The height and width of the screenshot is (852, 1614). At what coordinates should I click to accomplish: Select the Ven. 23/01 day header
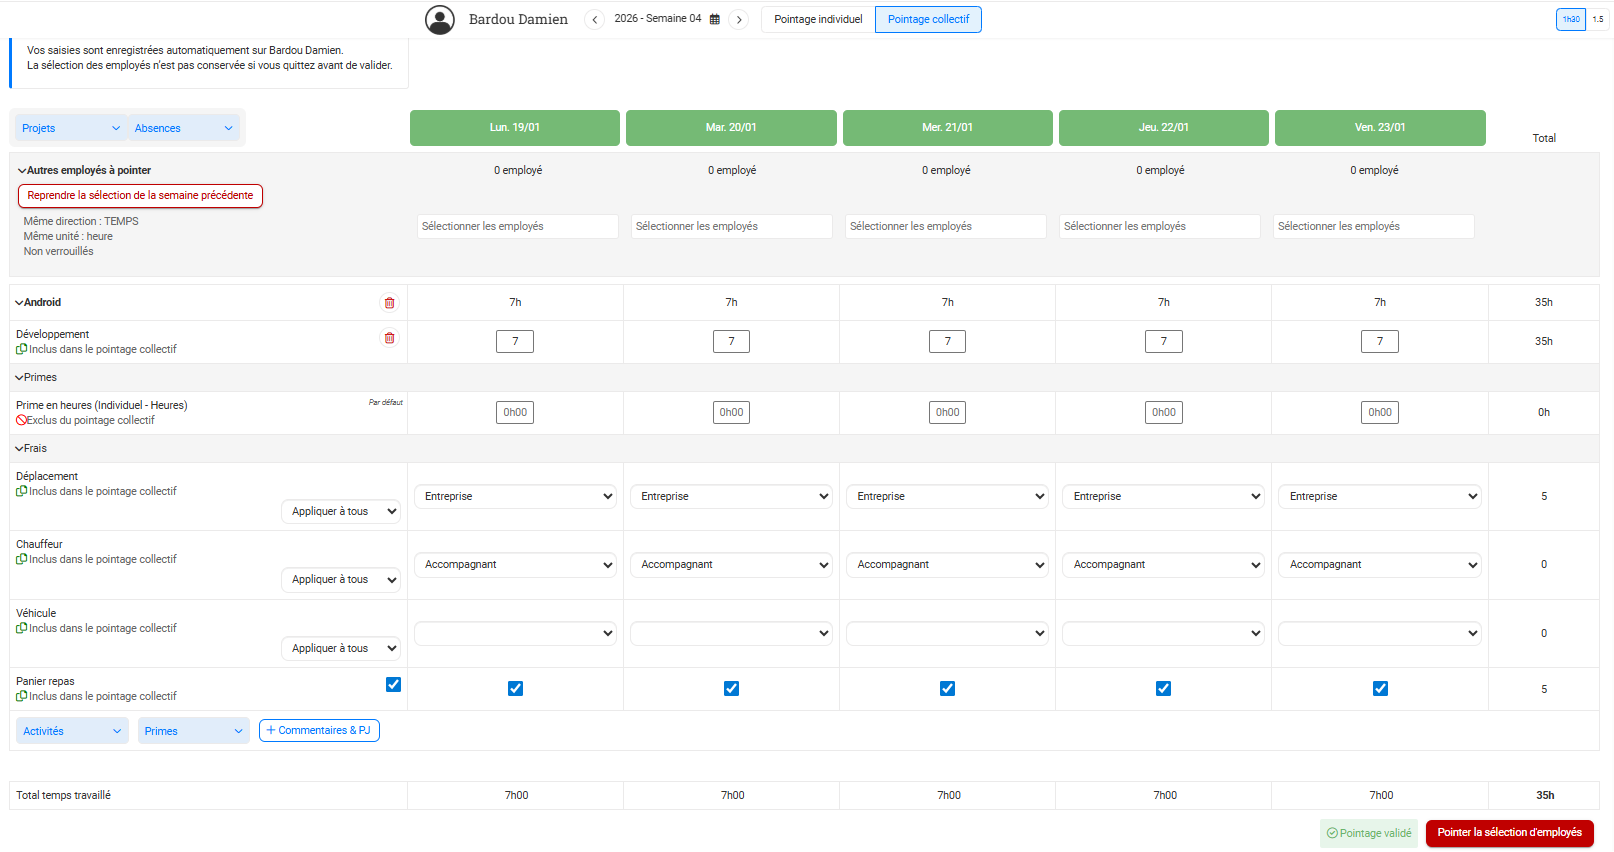coord(1380,128)
